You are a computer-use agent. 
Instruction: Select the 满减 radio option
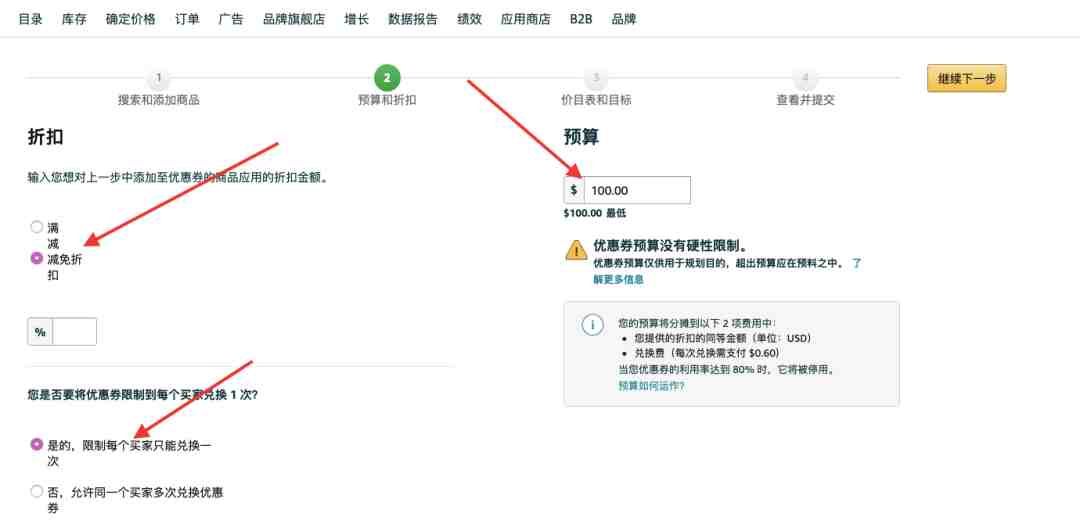point(37,227)
